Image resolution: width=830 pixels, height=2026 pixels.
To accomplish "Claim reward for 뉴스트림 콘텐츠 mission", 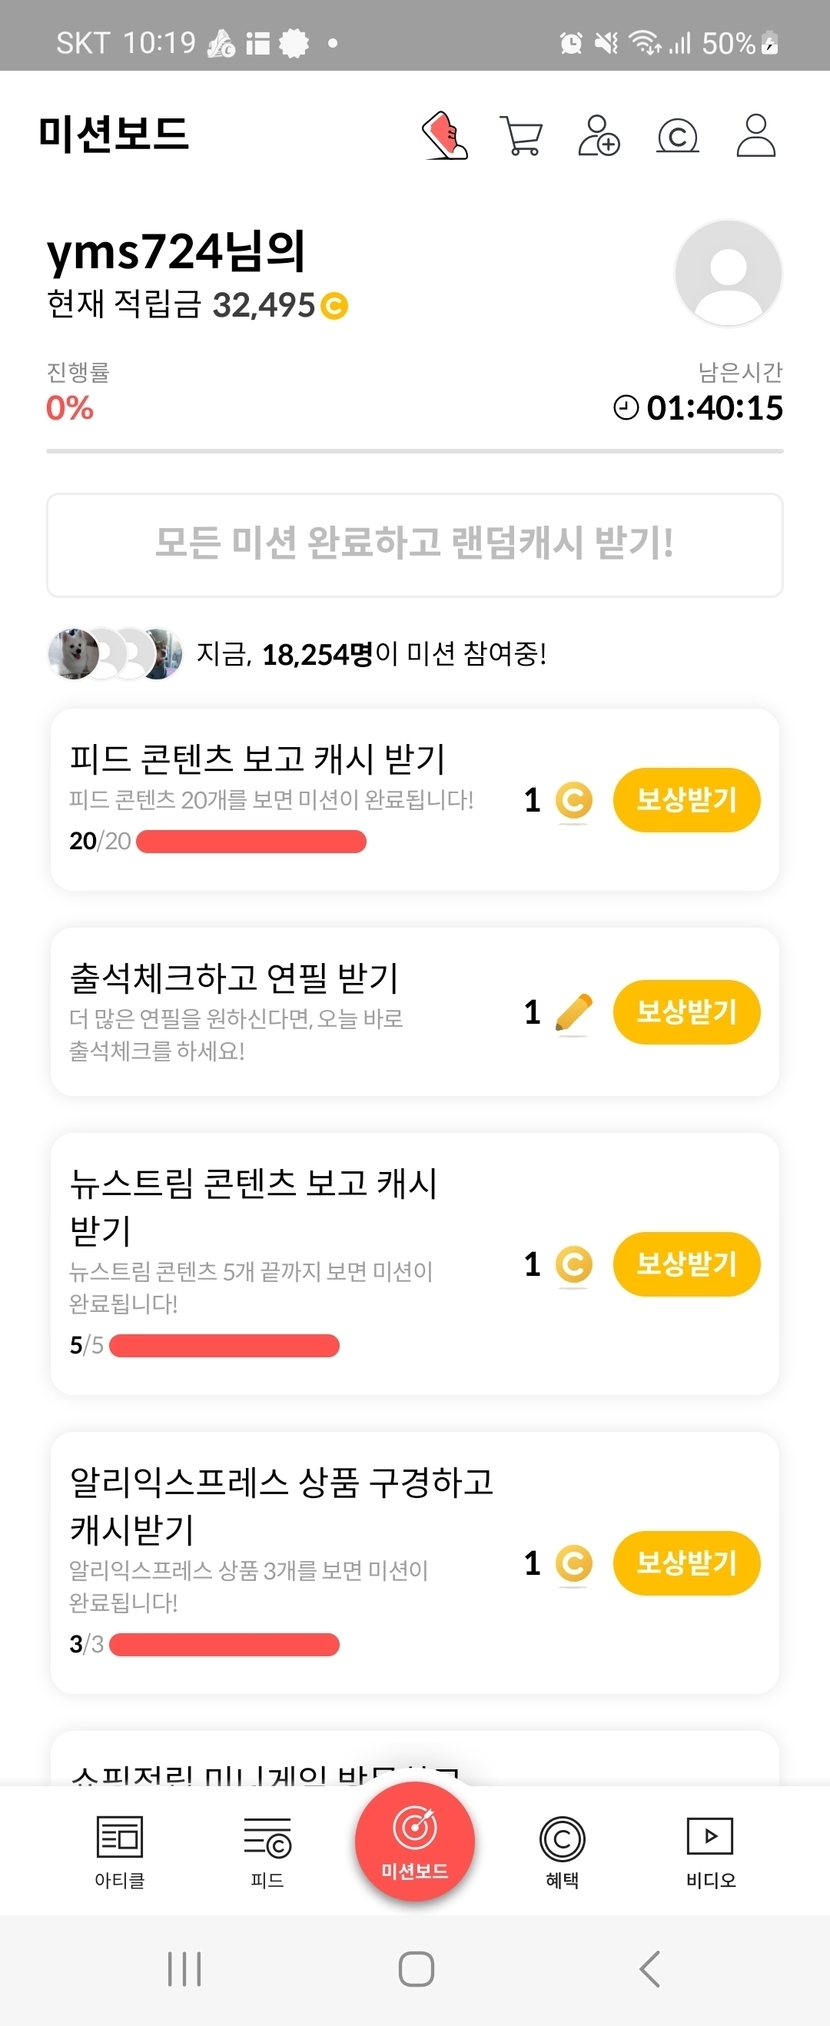I will [686, 1264].
